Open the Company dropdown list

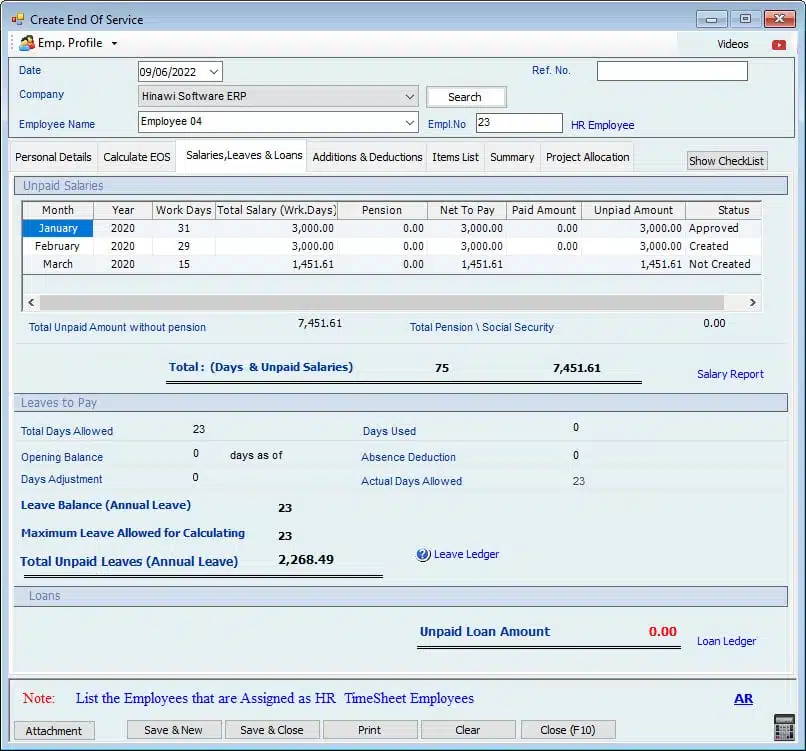pos(410,97)
